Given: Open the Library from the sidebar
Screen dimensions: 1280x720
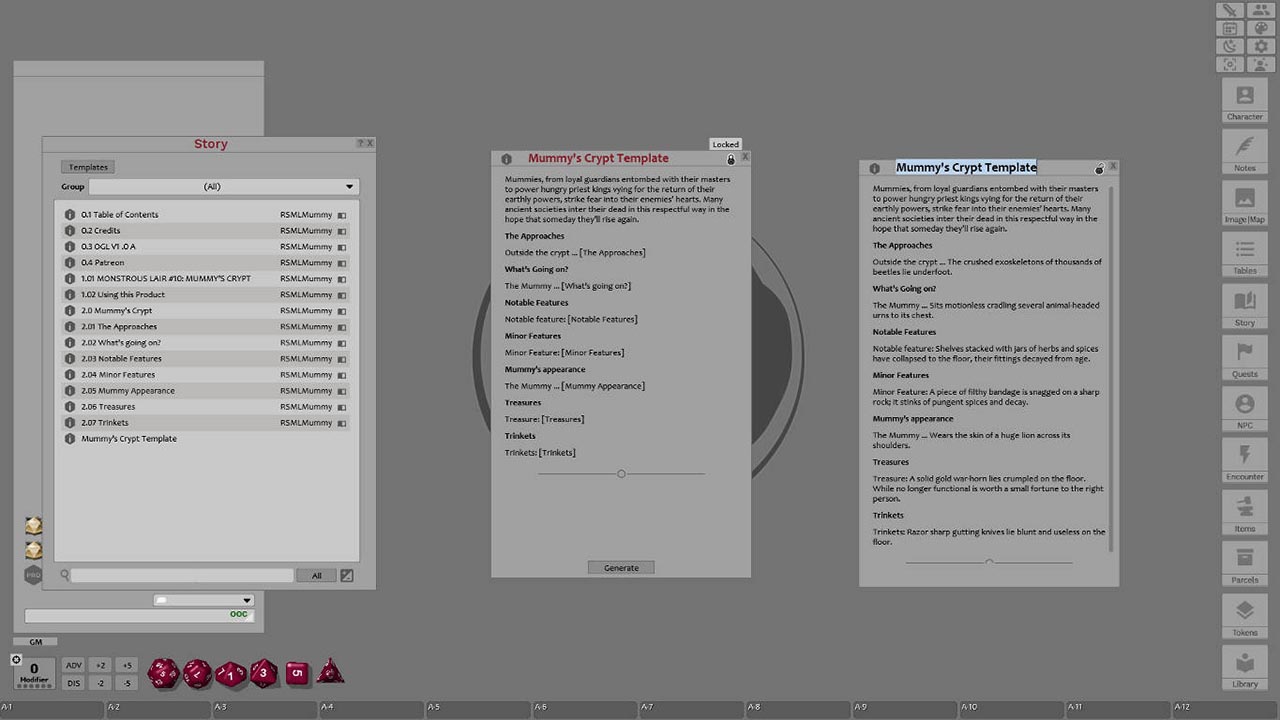Looking at the screenshot, I should (1244, 669).
